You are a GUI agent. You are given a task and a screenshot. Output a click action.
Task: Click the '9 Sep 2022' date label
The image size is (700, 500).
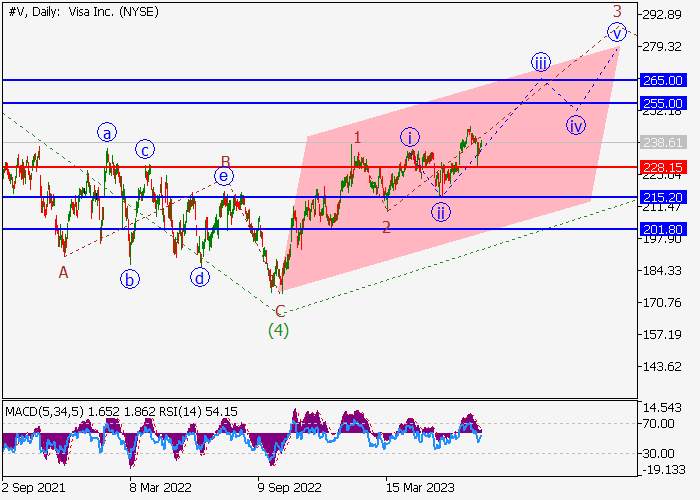click(289, 487)
